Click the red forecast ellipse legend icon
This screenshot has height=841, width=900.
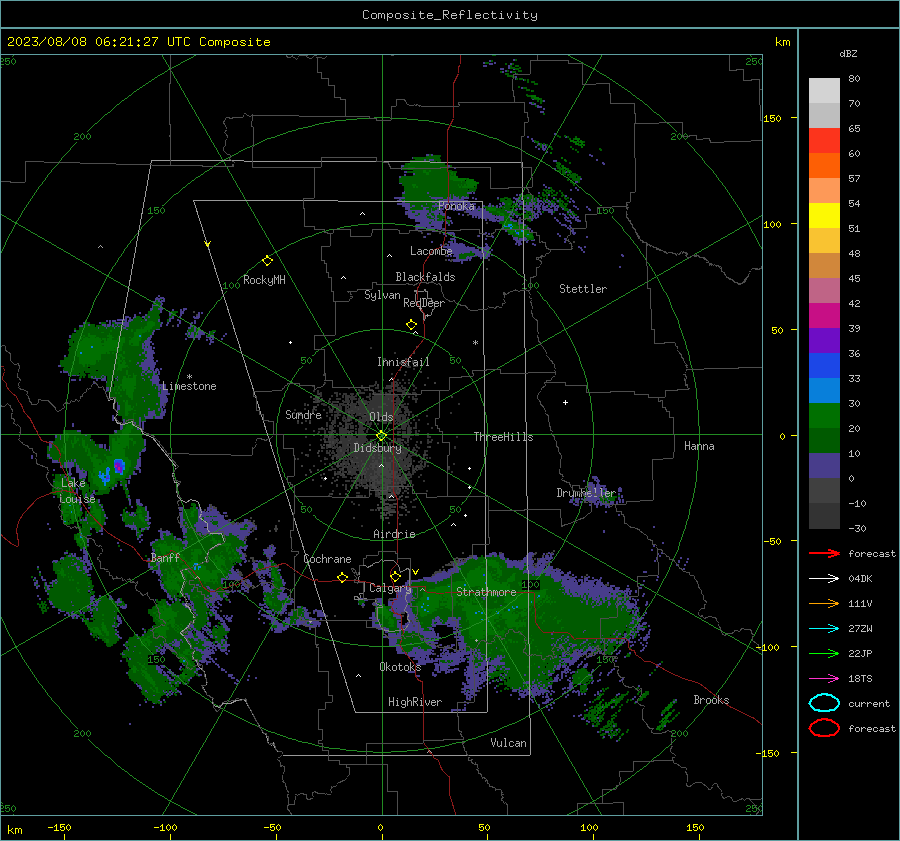tap(824, 728)
